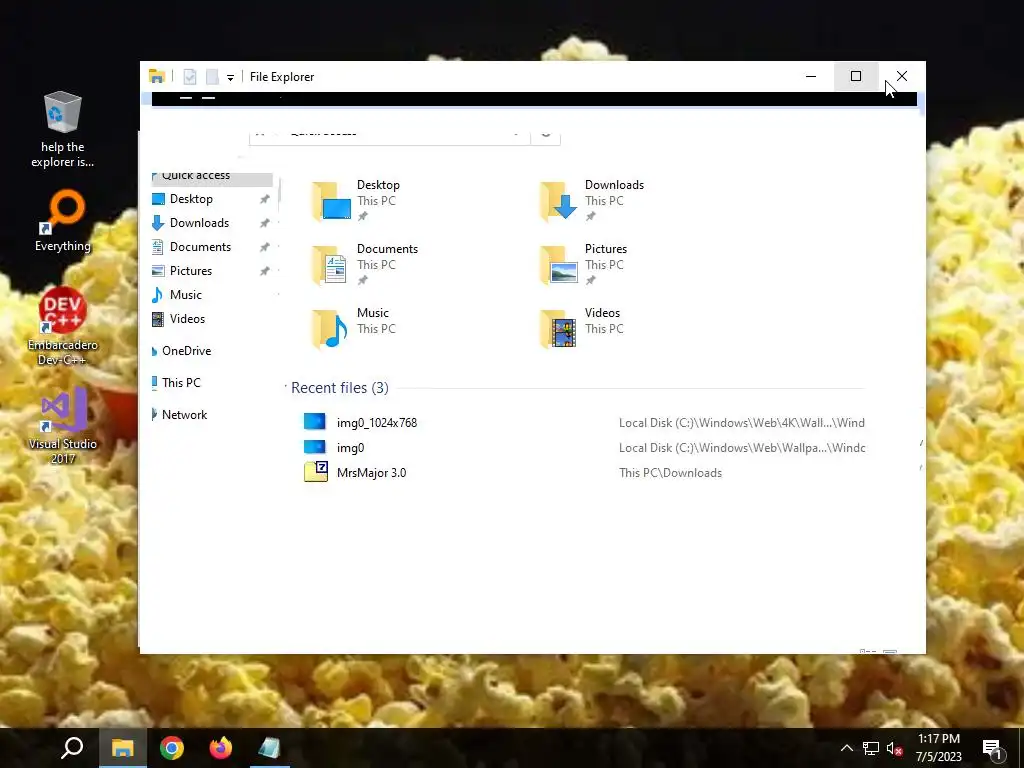Click the MrsMajor 3.0 archive icon
This screenshot has height=768, width=1024.
pyautogui.click(x=316, y=472)
